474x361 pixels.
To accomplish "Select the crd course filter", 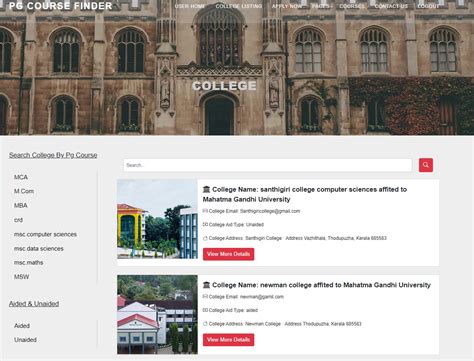I will (x=18, y=220).
